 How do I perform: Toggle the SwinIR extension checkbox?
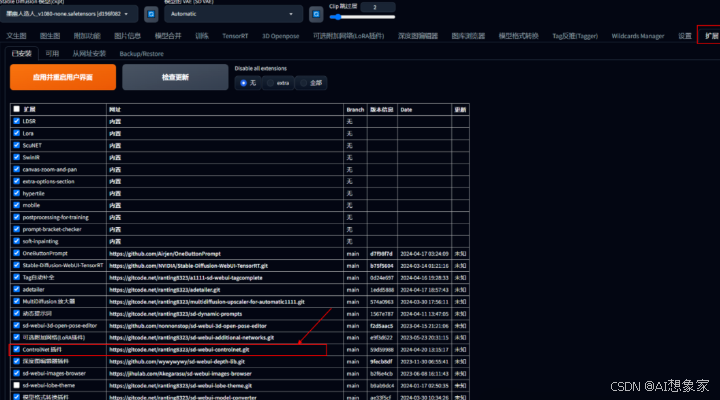click(17, 157)
